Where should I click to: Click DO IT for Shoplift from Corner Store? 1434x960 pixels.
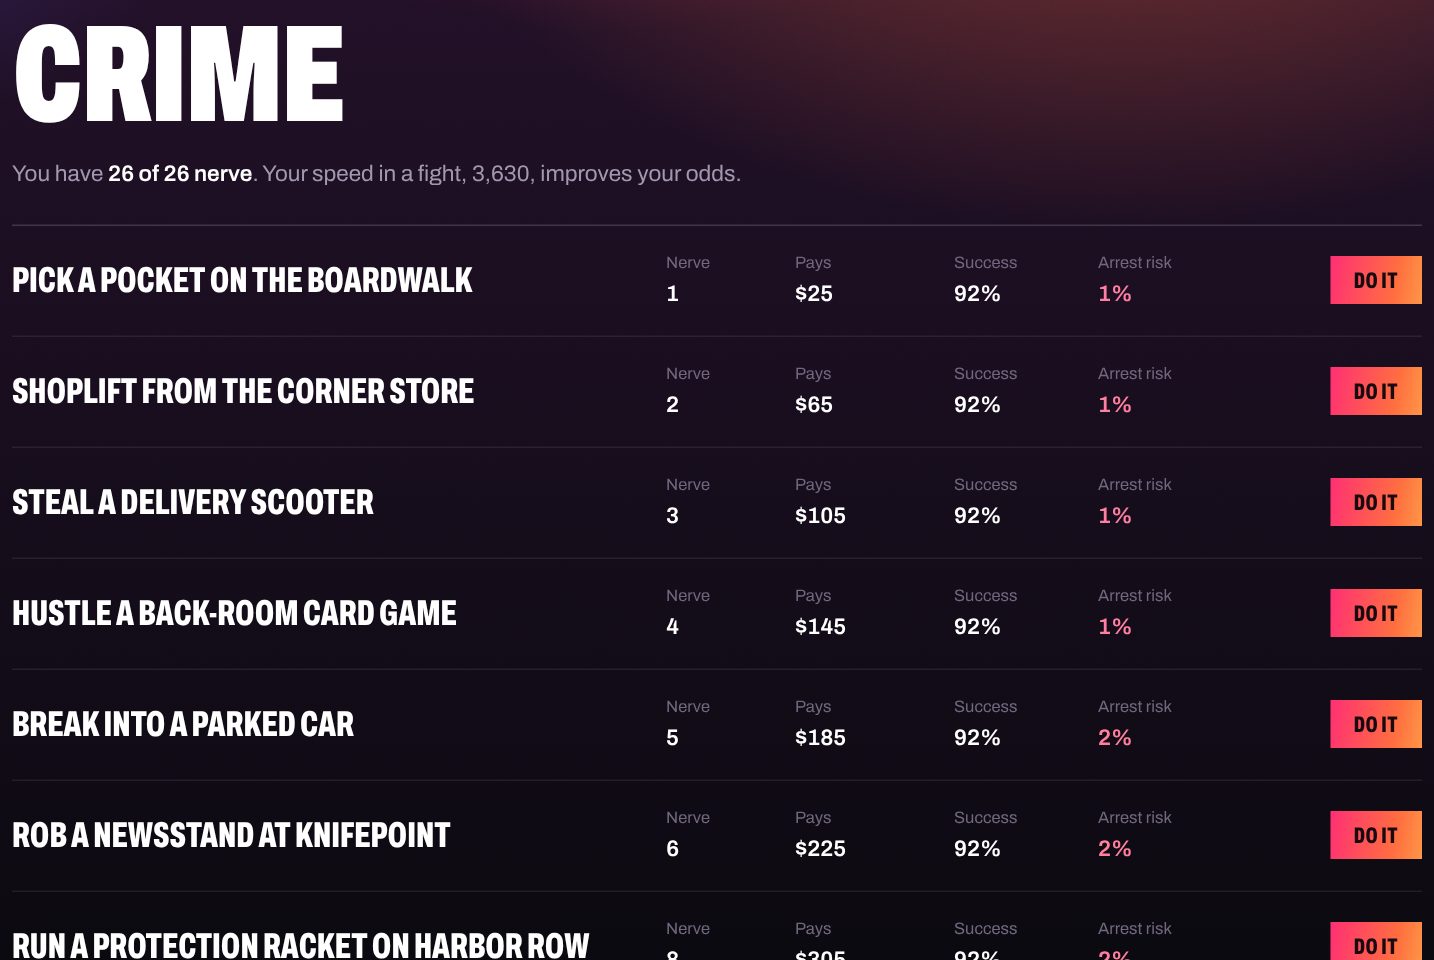click(1375, 391)
